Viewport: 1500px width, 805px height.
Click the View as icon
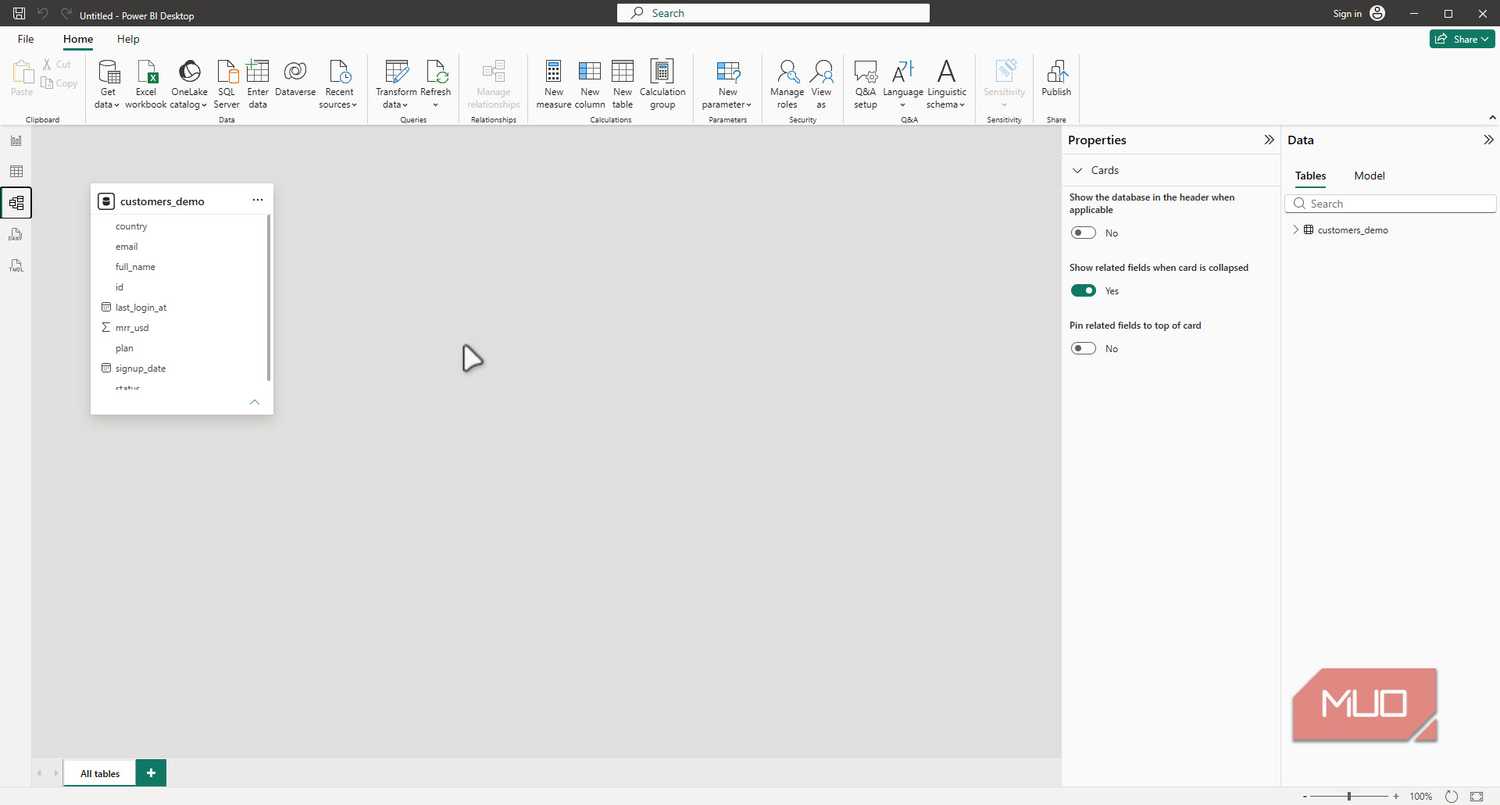[821, 72]
